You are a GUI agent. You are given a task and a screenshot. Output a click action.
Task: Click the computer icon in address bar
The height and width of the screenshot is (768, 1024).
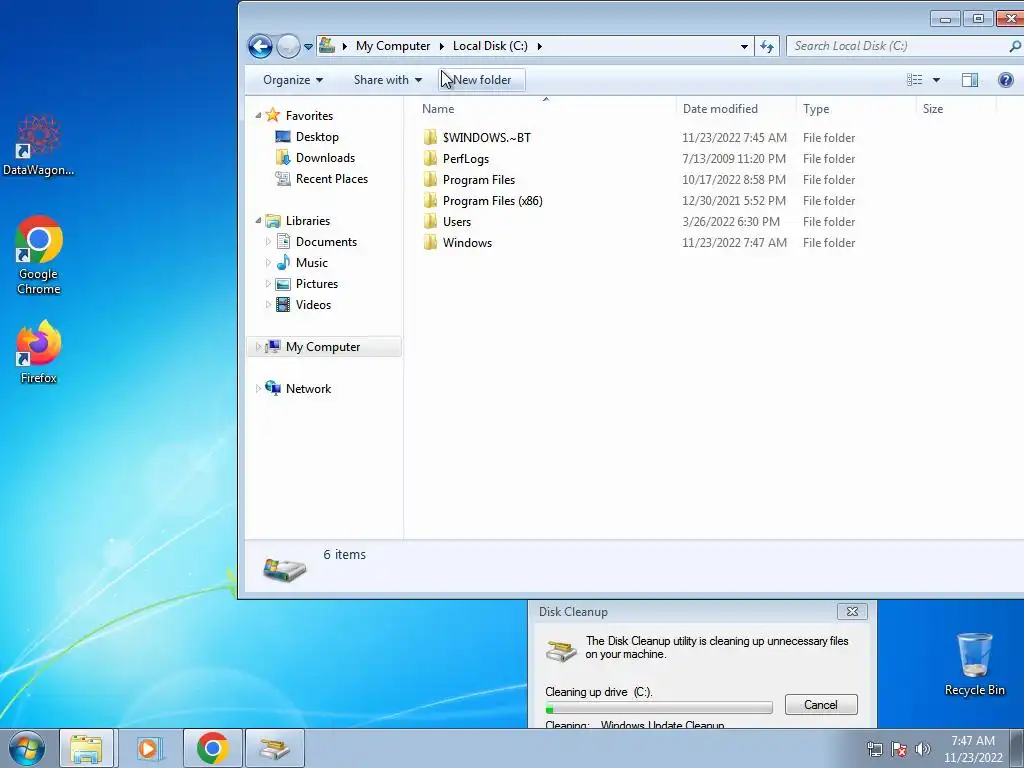pos(327,46)
